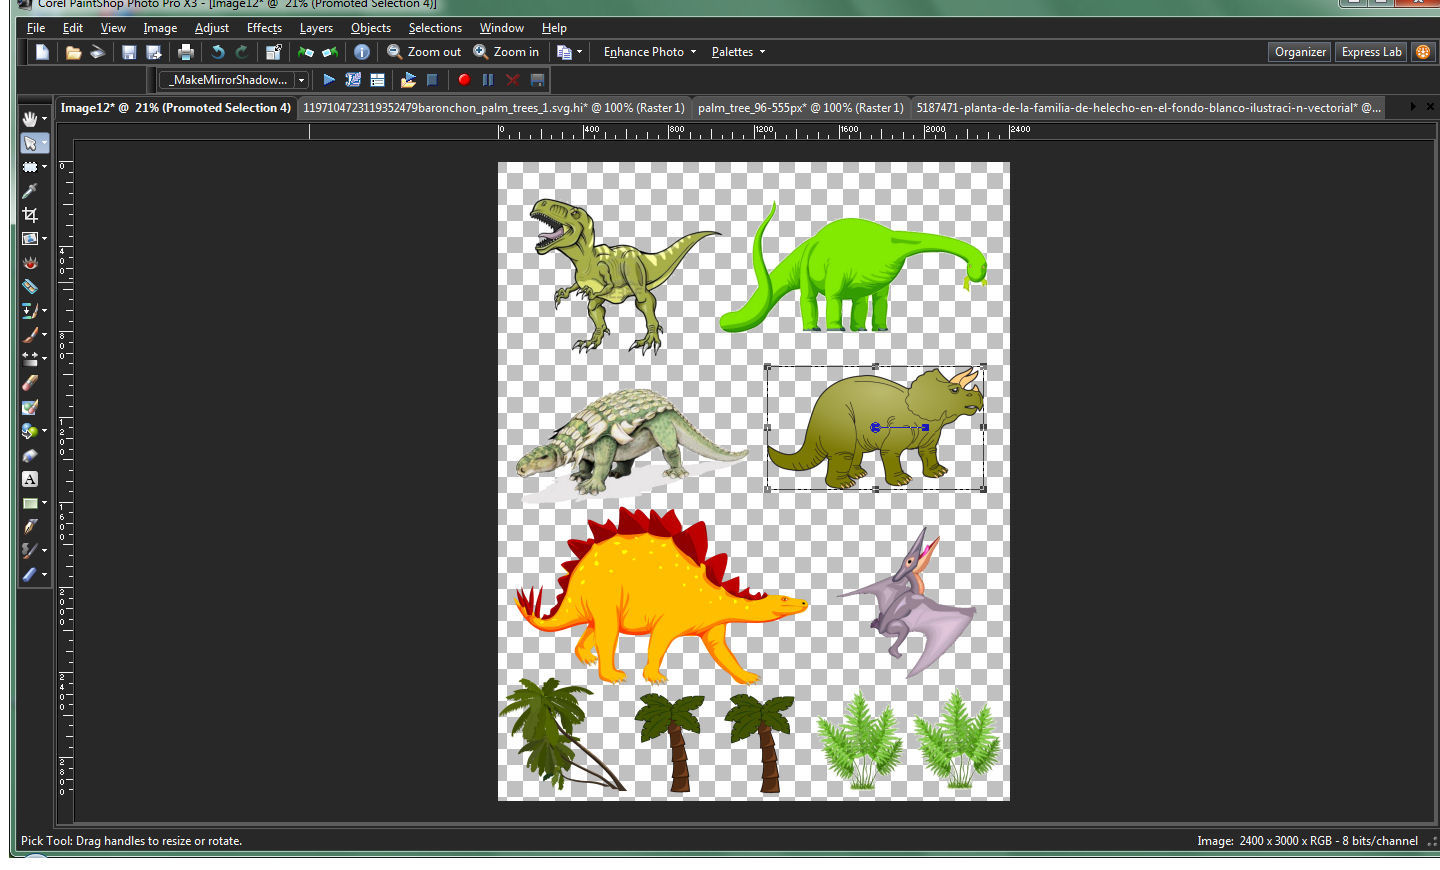Select the Pan (hand) tool
1440x870 pixels.
coord(30,119)
